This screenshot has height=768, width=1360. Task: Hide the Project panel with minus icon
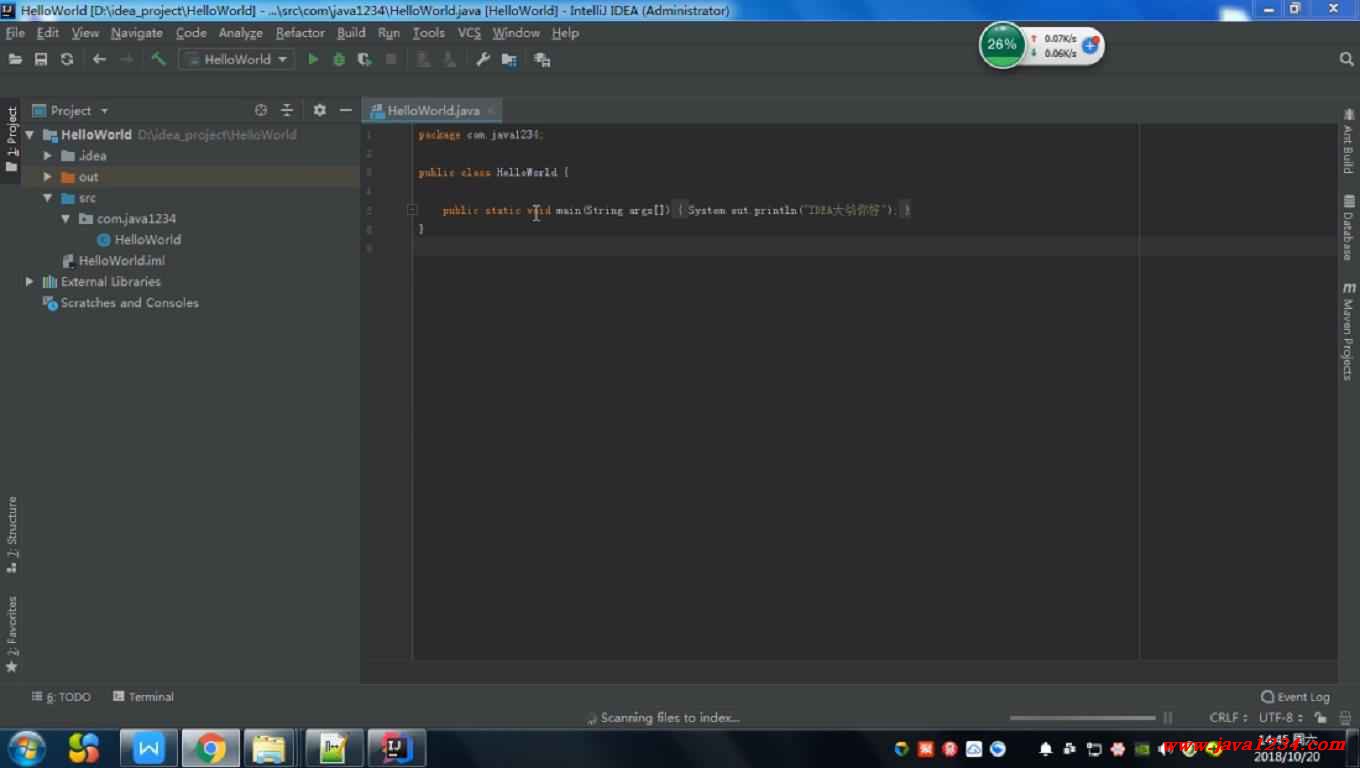tap(346, 110)
